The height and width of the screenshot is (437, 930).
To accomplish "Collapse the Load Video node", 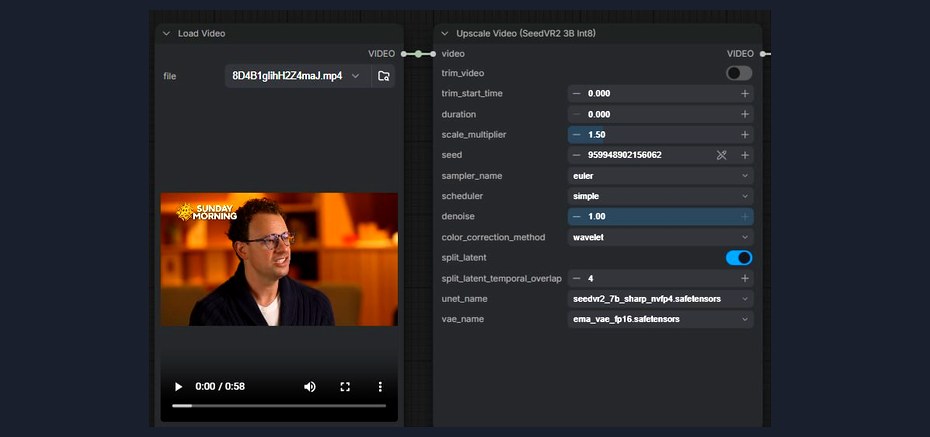I will click(166, 34).
